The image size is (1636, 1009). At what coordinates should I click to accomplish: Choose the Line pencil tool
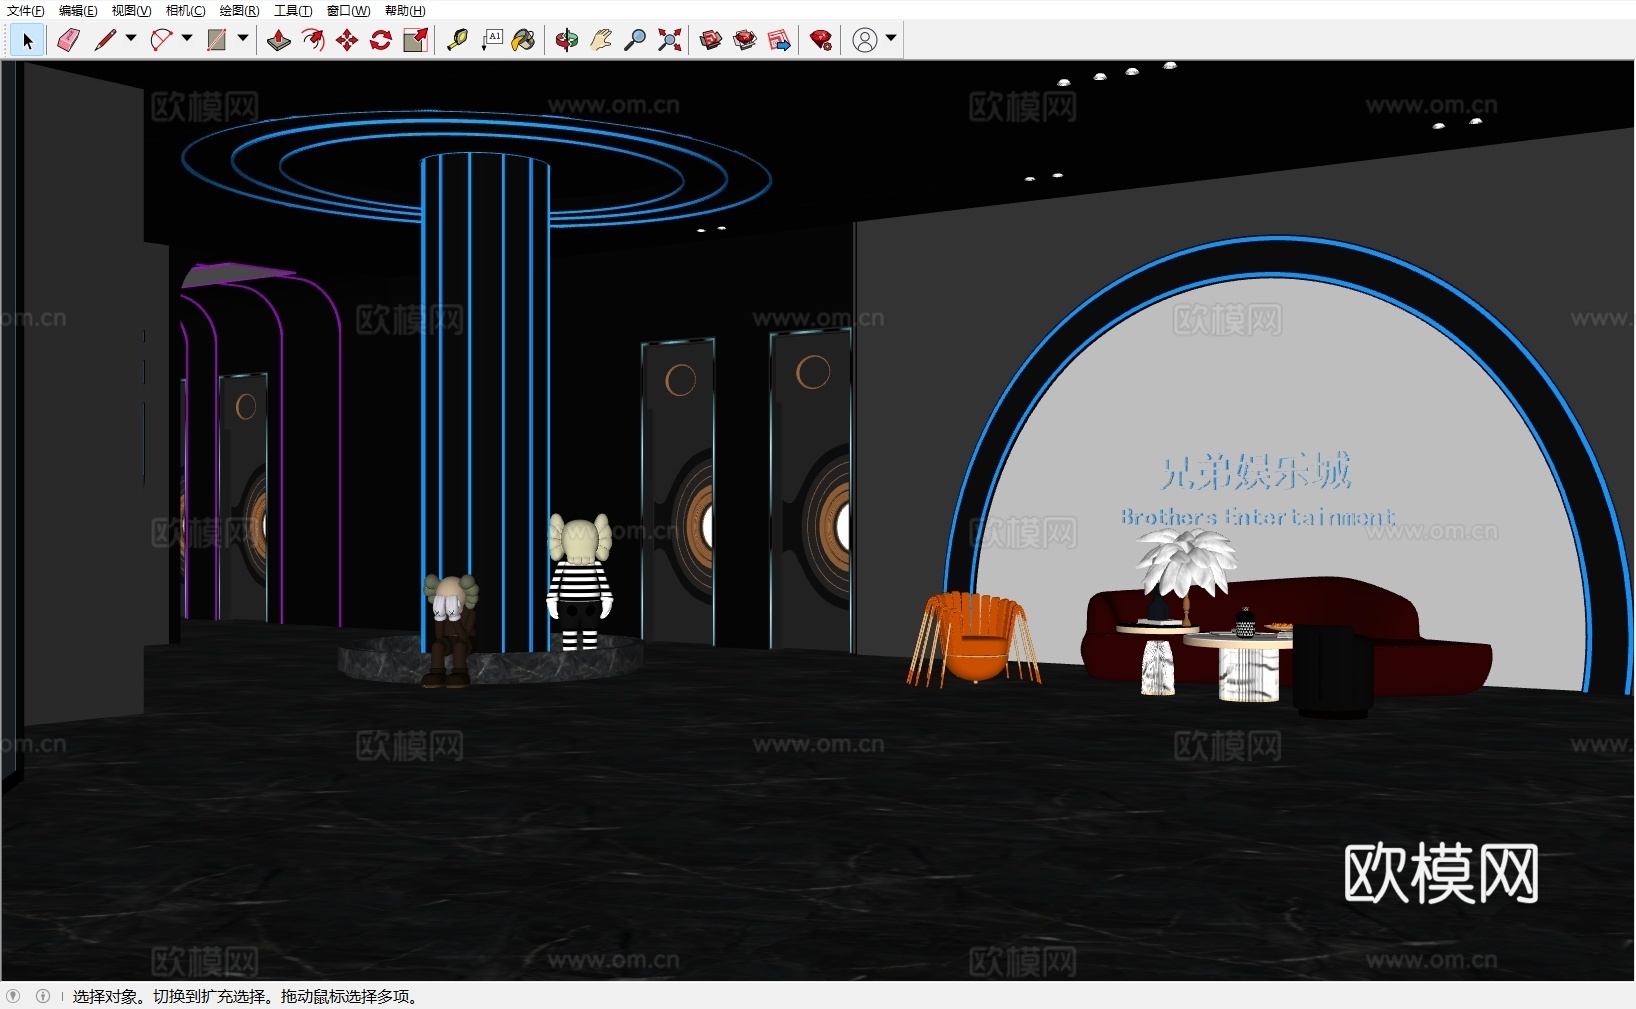(x=105, y=40)
